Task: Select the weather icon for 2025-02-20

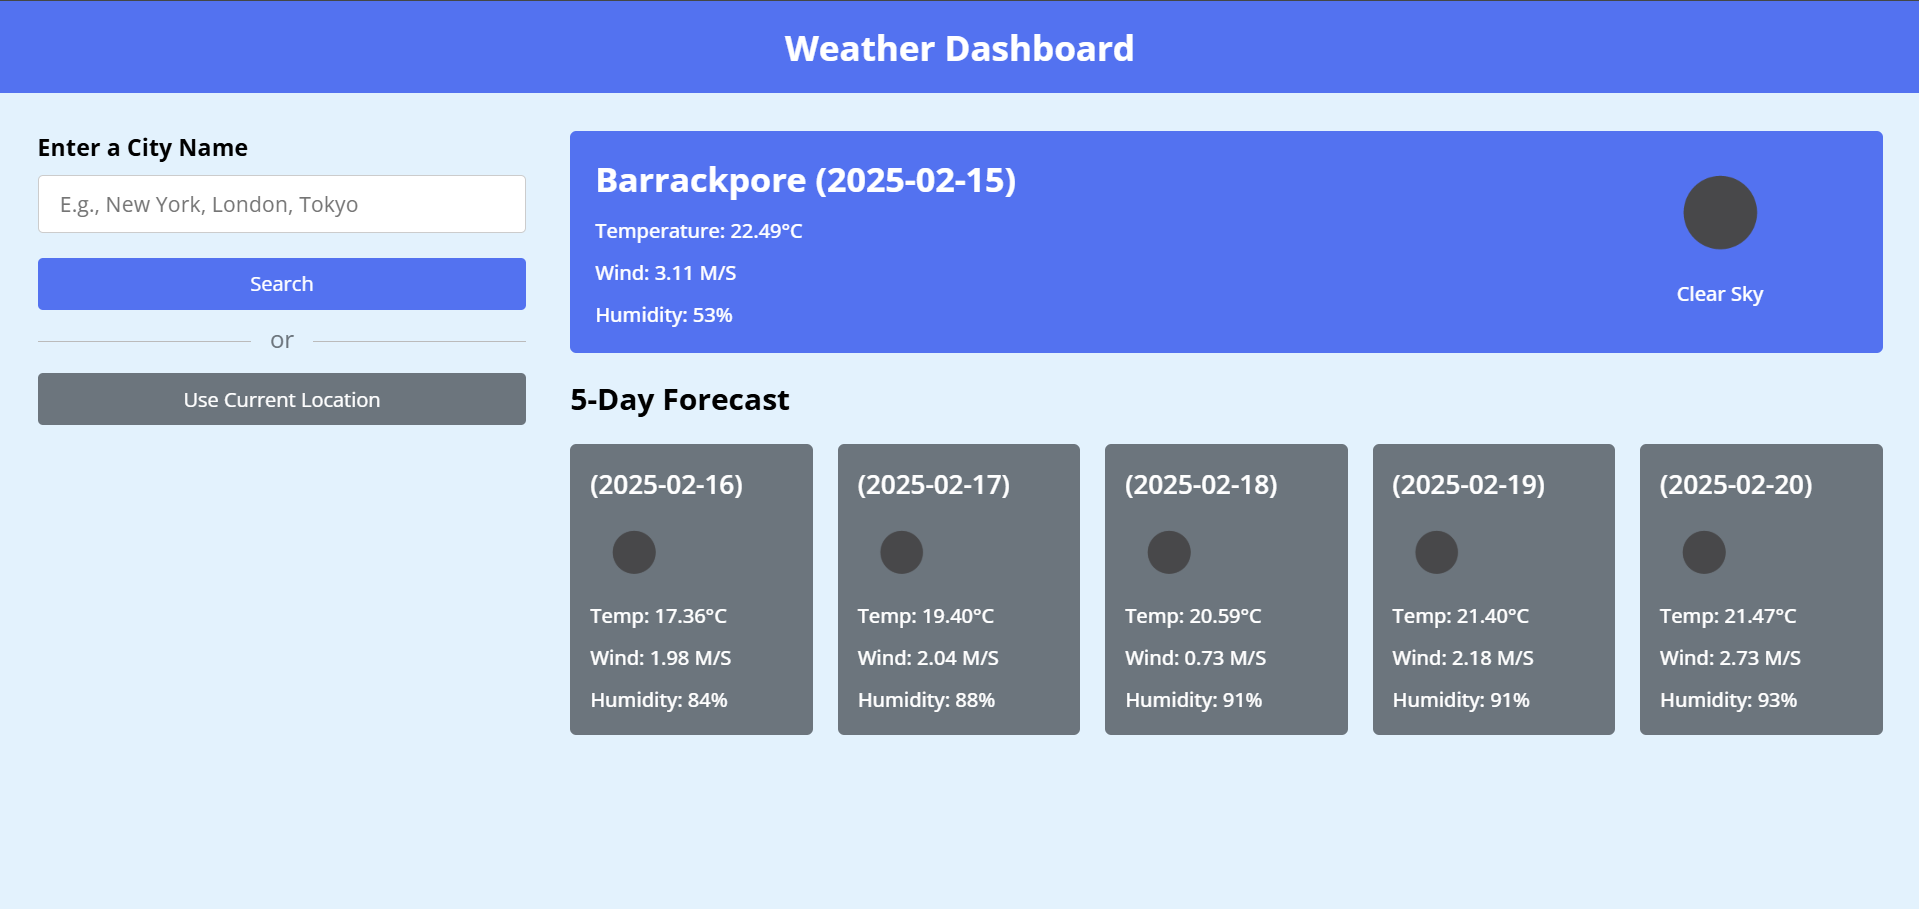Action: coord(1703,551)
